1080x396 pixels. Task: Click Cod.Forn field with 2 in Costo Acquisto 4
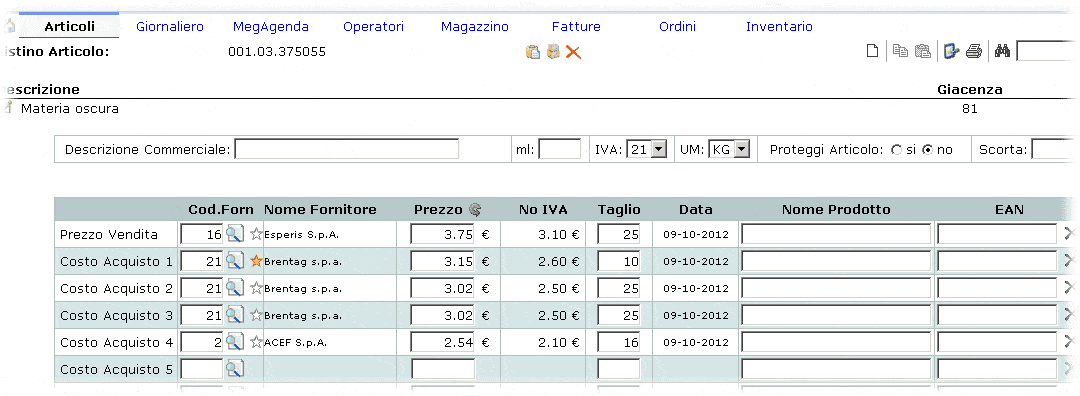click(202, 342)
